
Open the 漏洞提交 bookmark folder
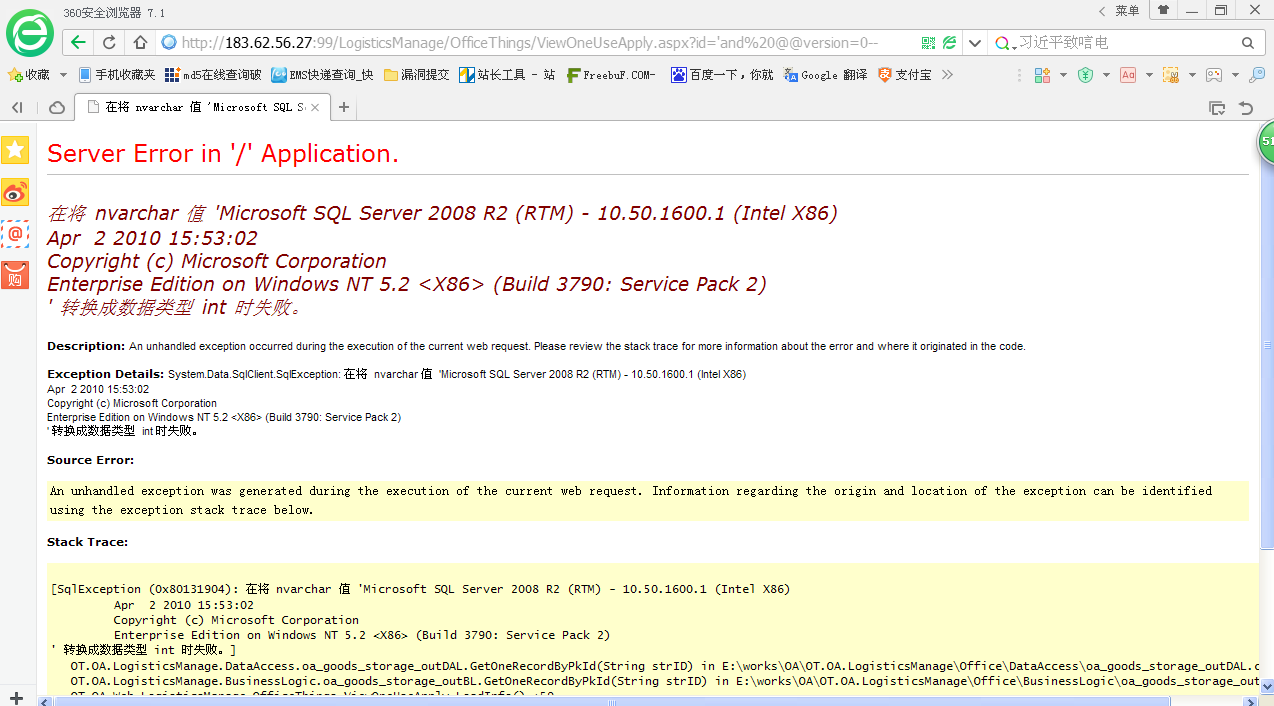click(417, 75)
